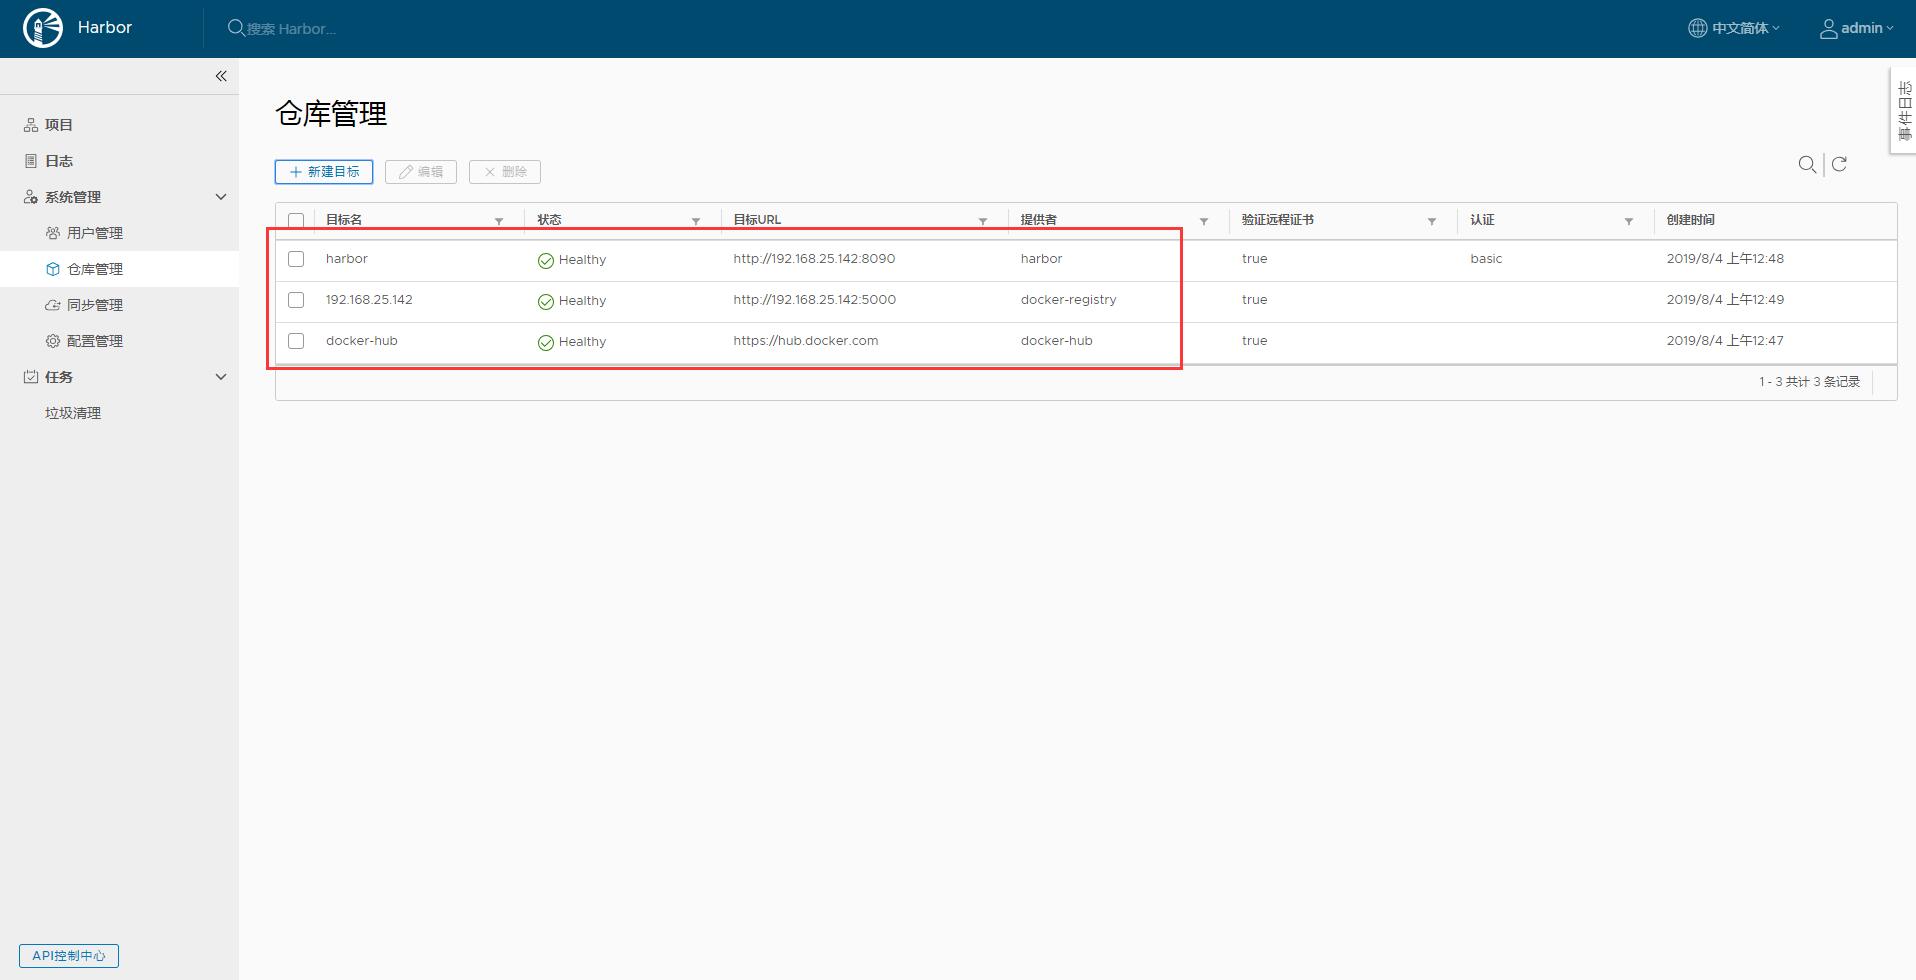This screenshot has width=1916, height=980.
Task: Click the Healthy status icon for 192.168.25.142 row
Action: pos(546,301)
